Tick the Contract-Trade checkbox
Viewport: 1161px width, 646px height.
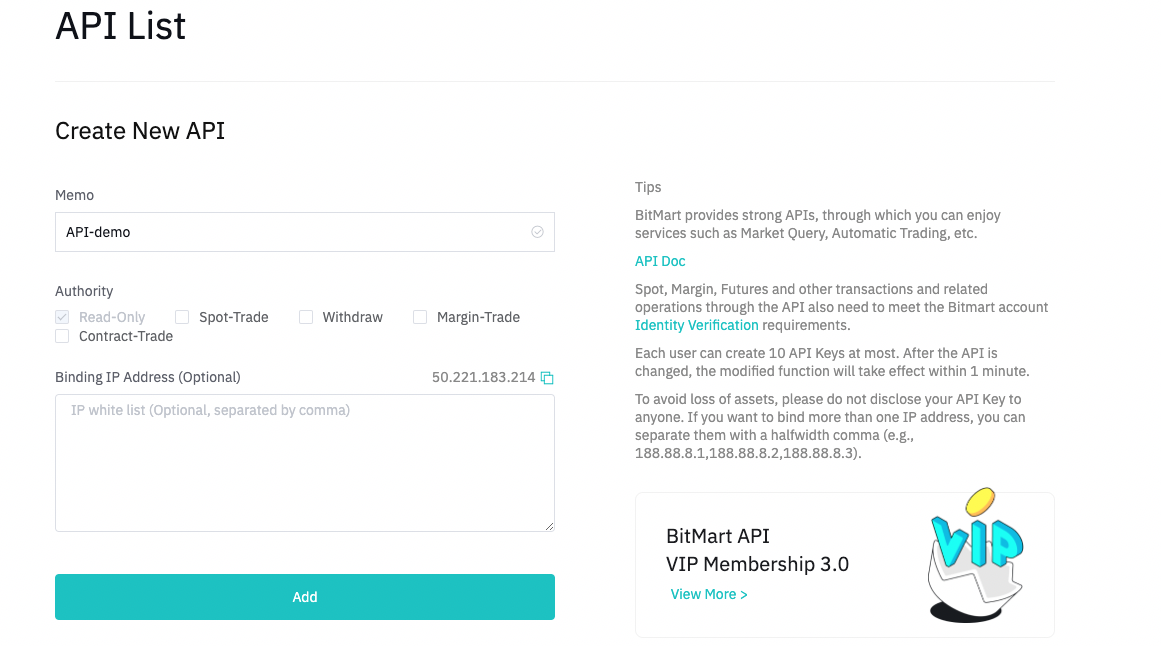pyautogui.click(x=62, y=336)
